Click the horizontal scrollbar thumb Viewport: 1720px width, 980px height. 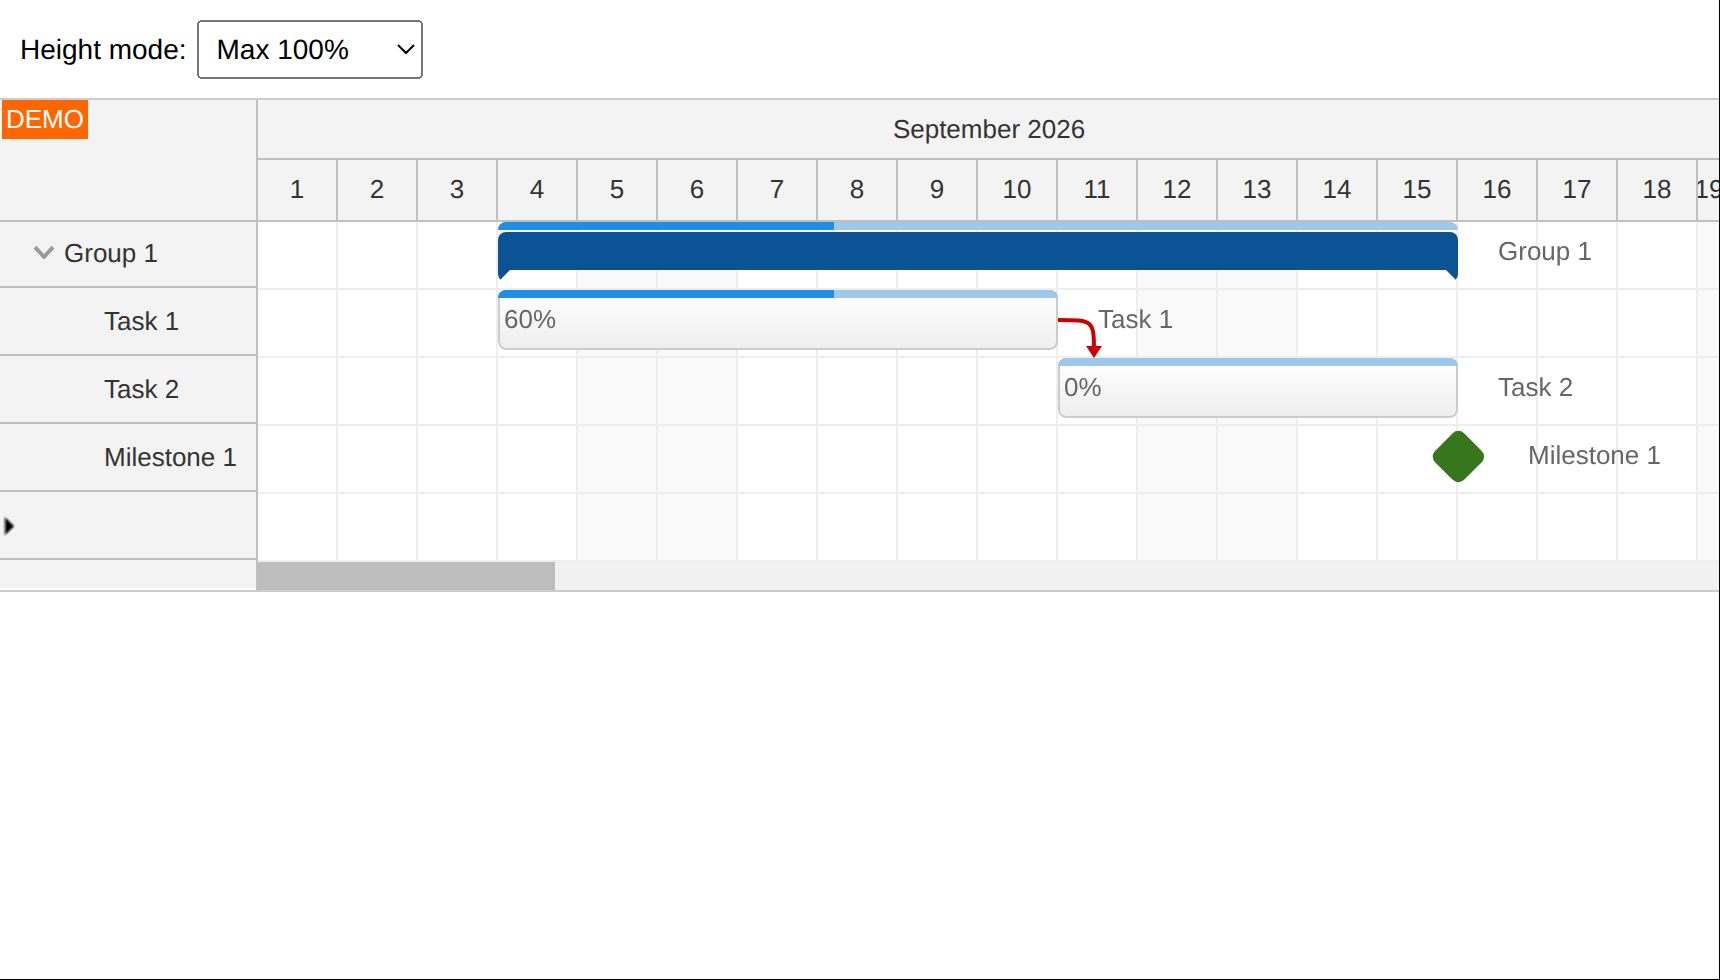click(406, 576)
